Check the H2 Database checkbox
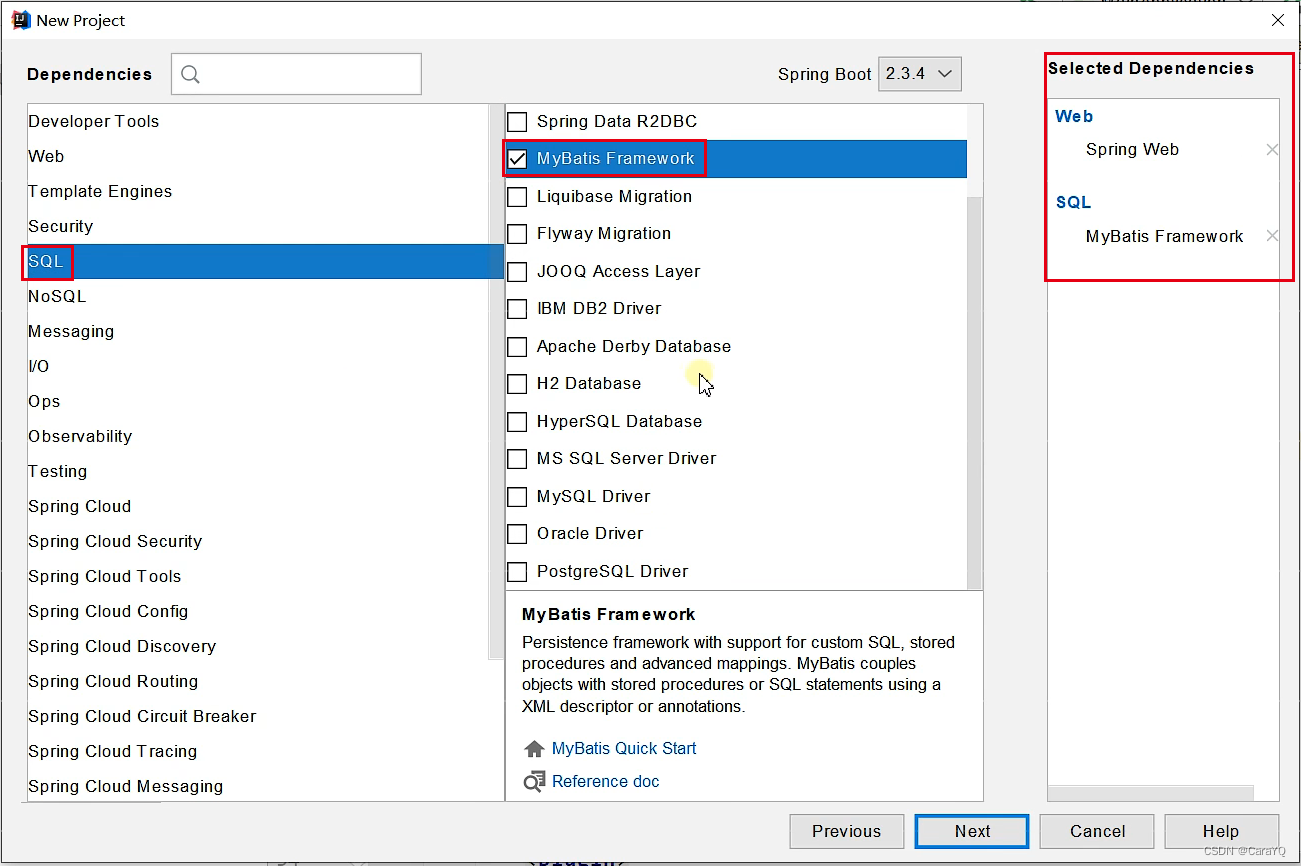Image resolution: width=1301 pixels, height=866 pixels. pyautogui.click(x=517, y=384)
